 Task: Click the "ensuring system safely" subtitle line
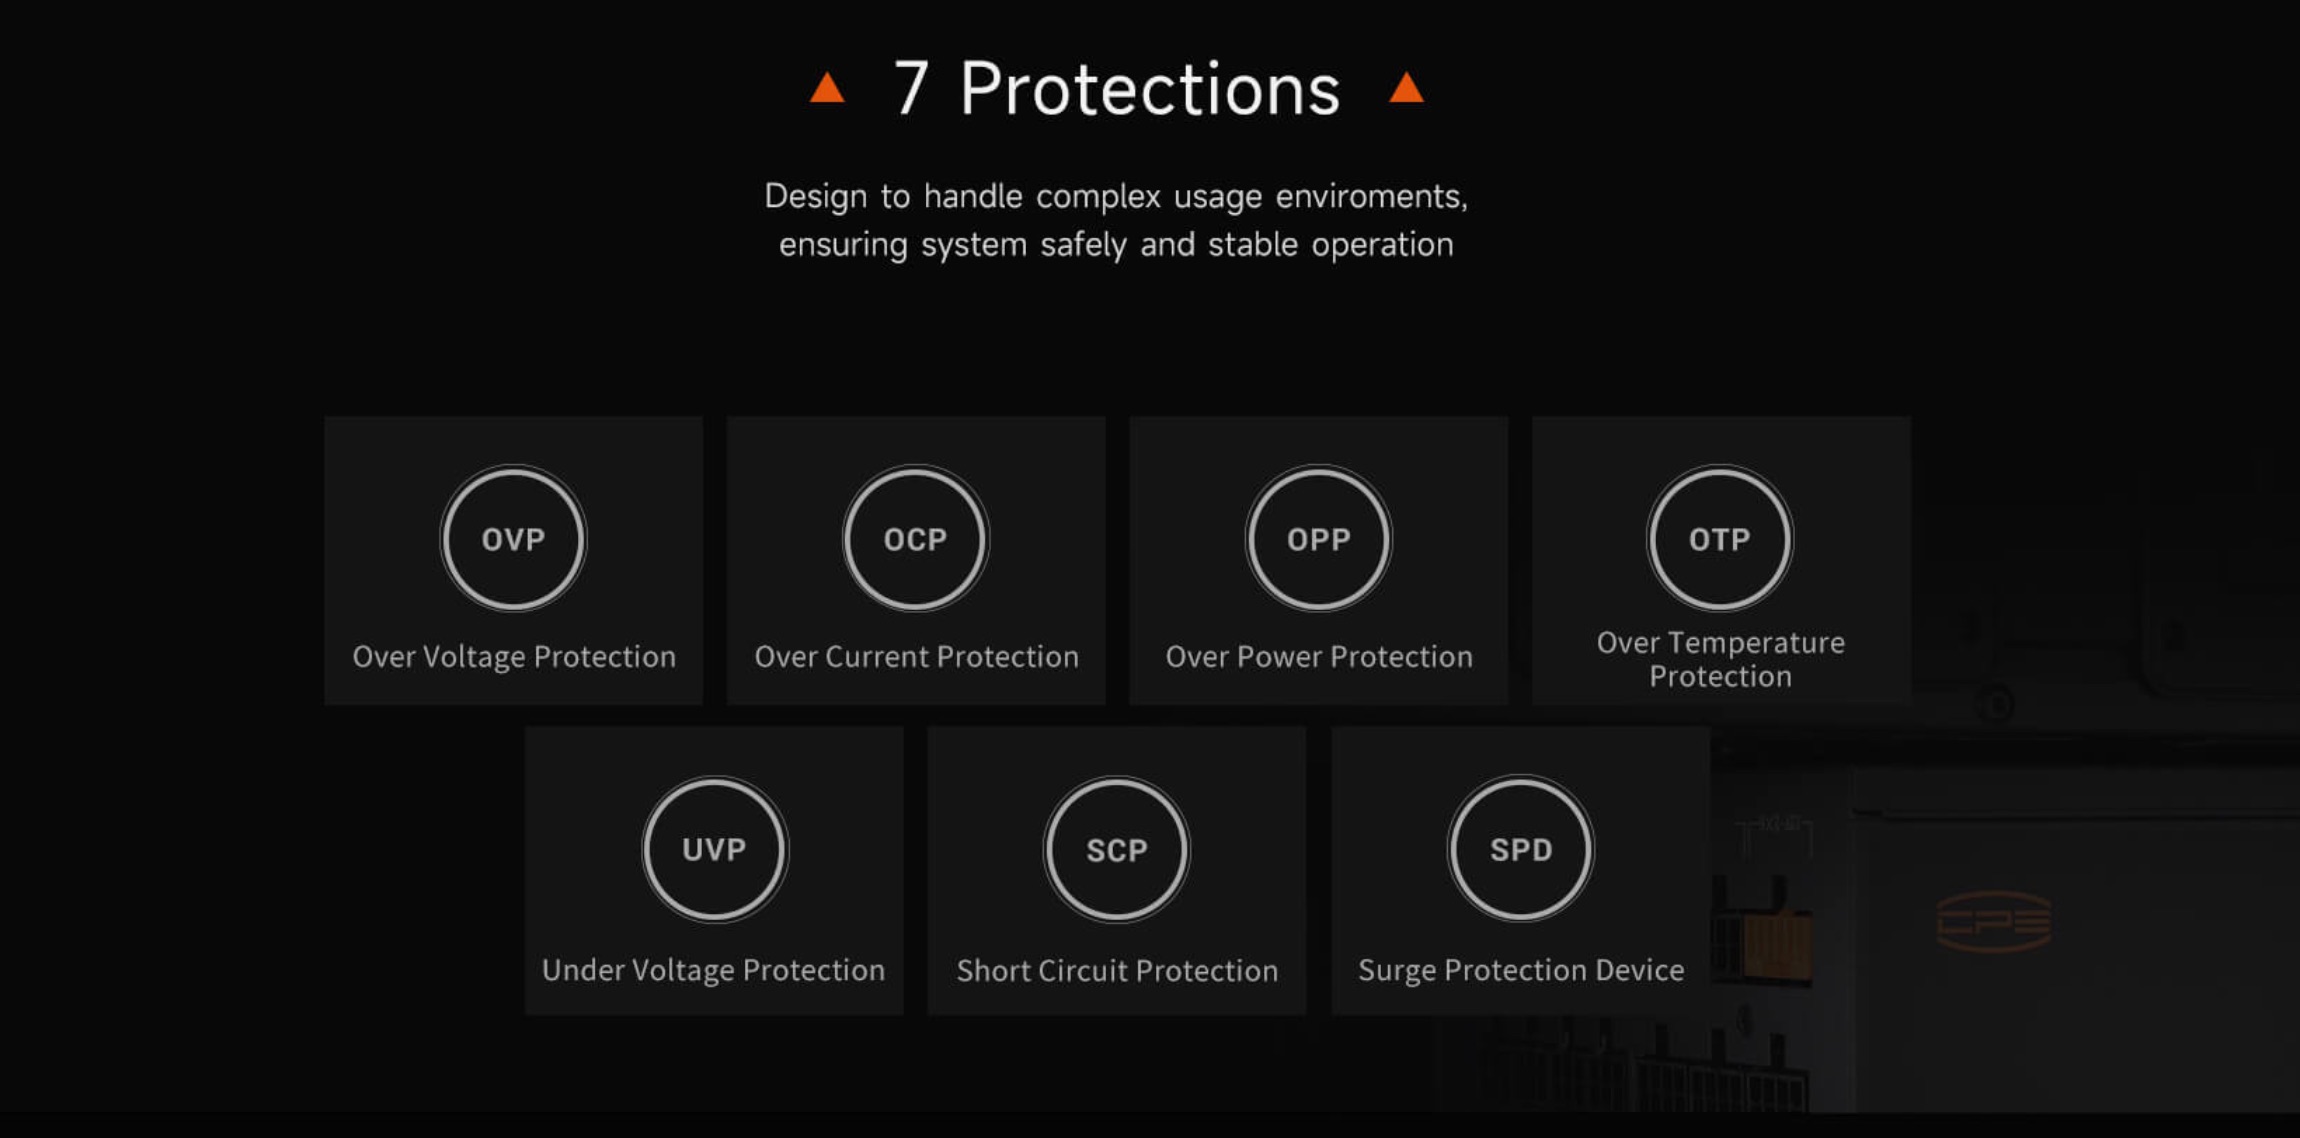[1116, 245]
